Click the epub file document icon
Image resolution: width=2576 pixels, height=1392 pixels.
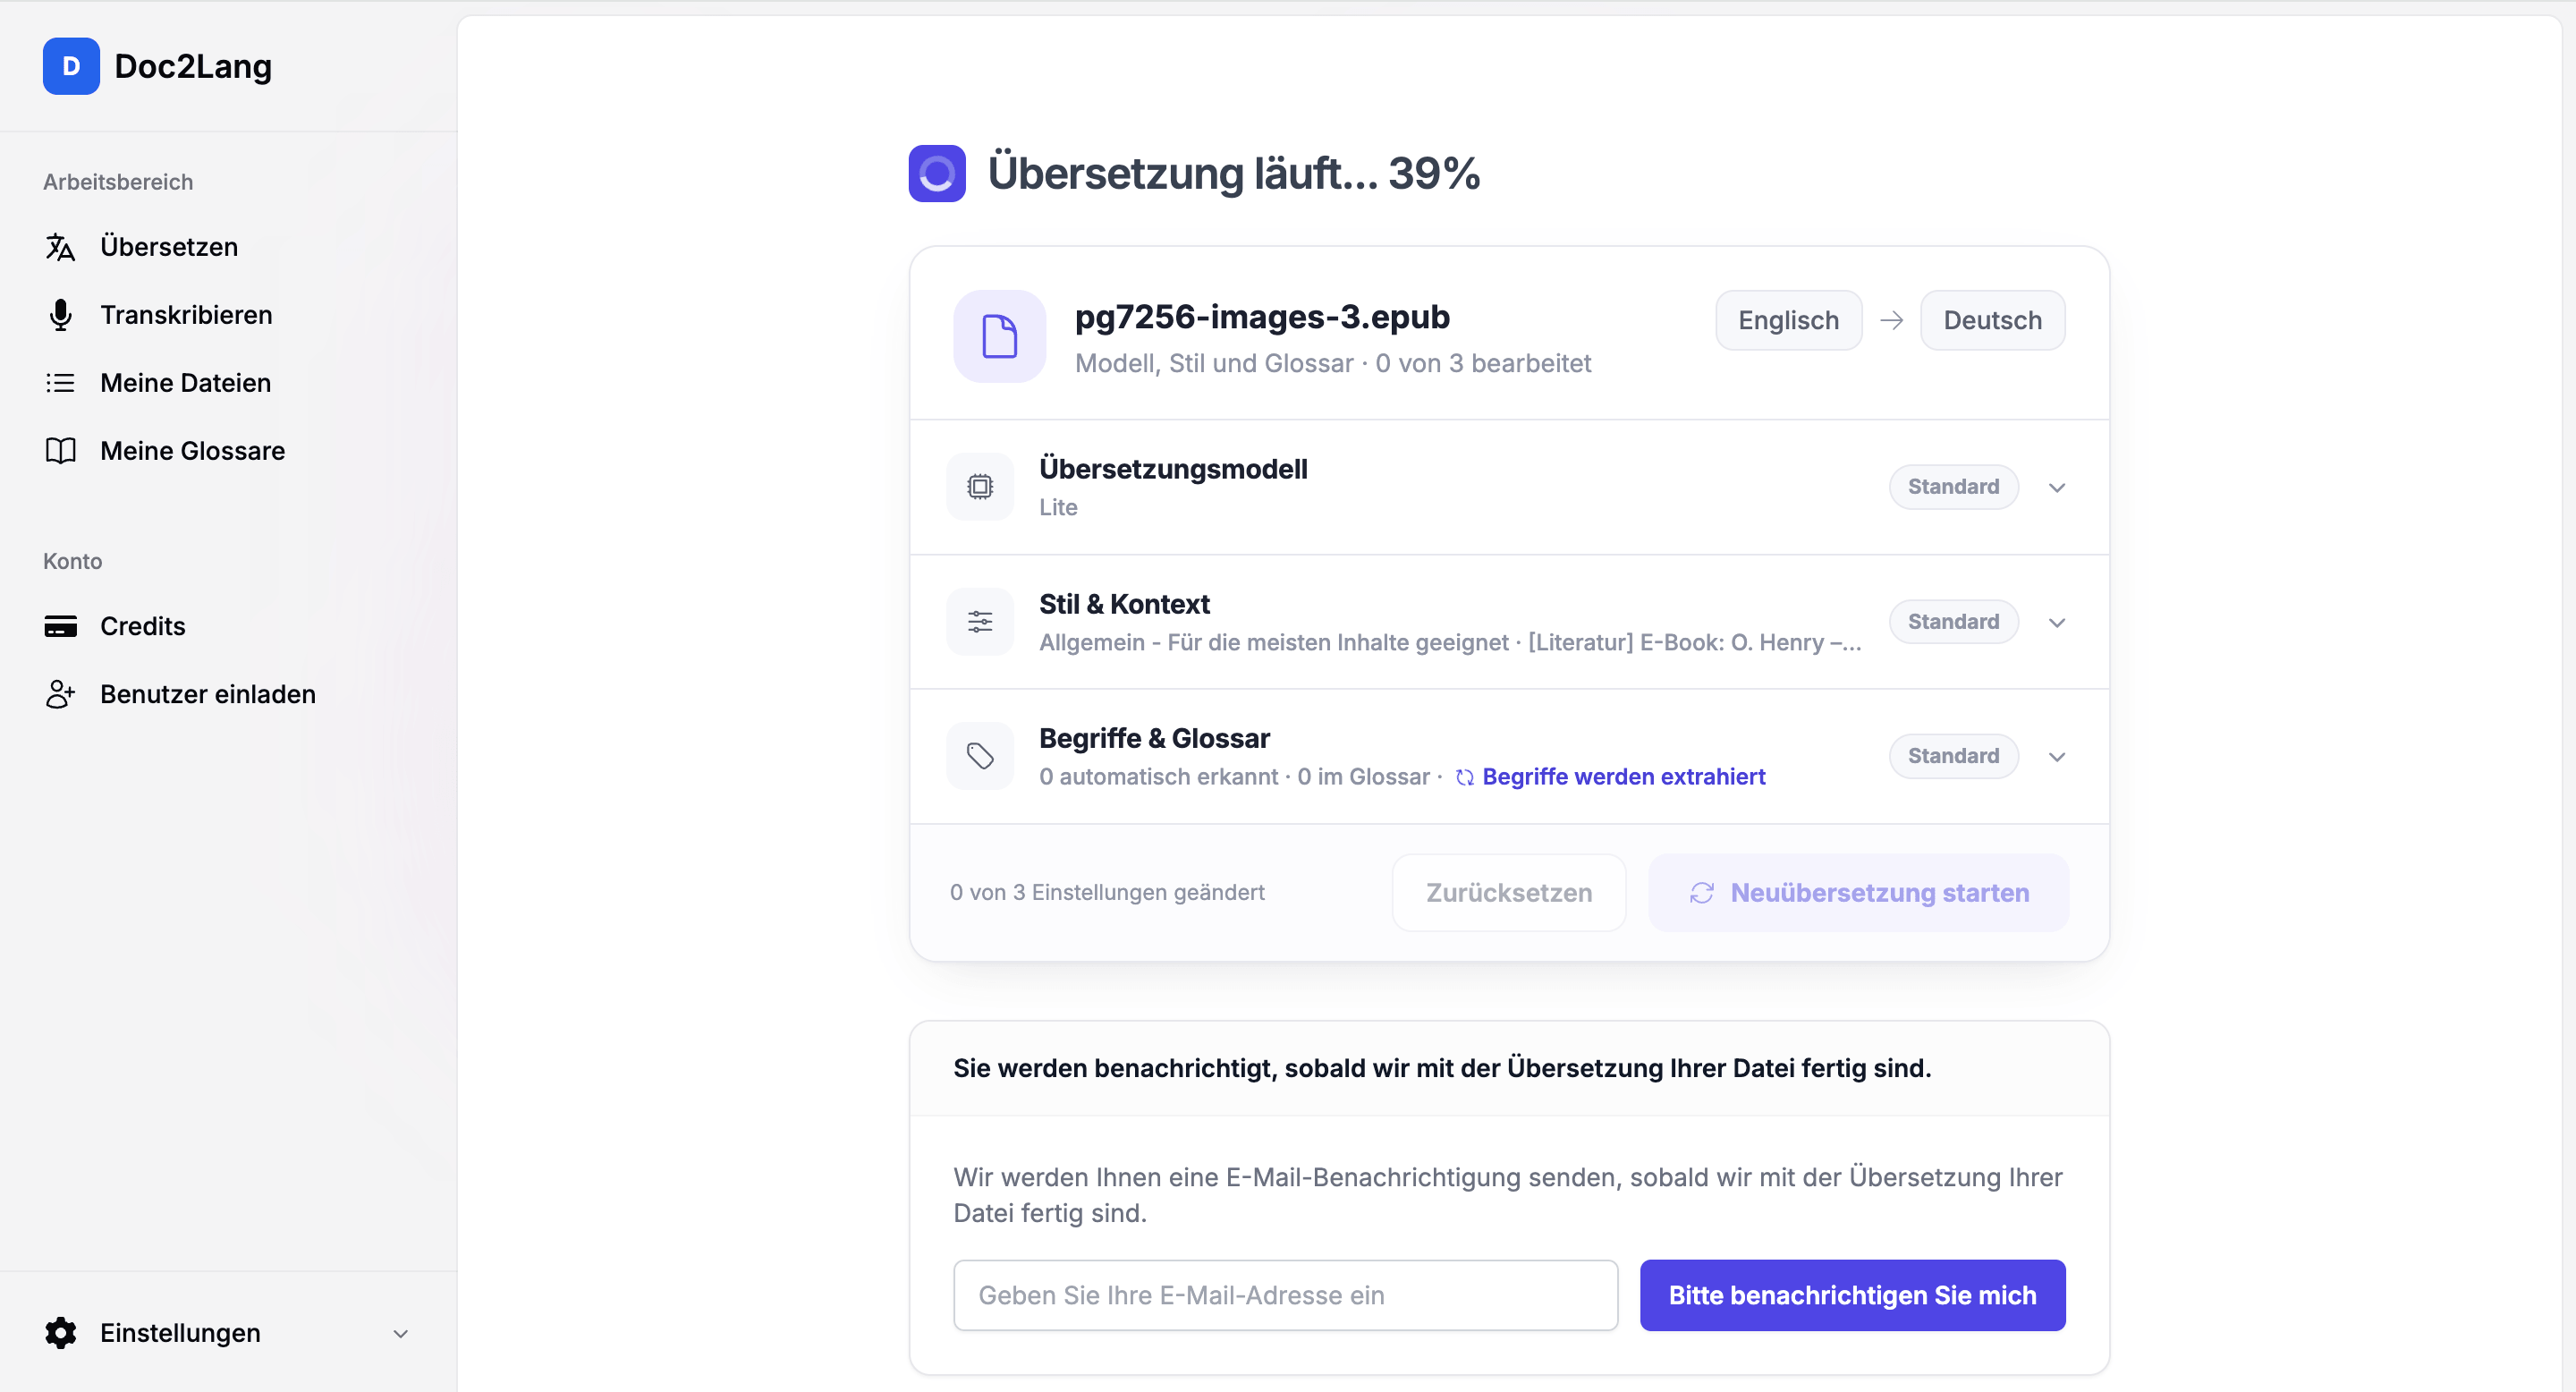point(999,336)
